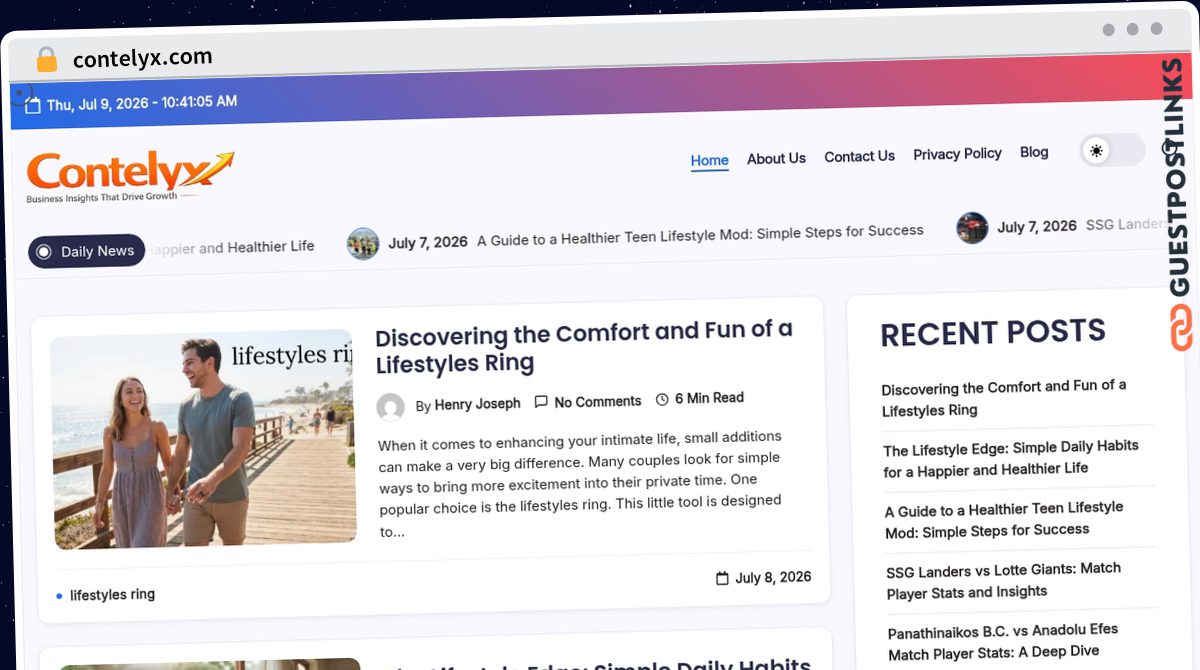
Task: Click the Contelyx logo
Action: (x=130, y=176)
